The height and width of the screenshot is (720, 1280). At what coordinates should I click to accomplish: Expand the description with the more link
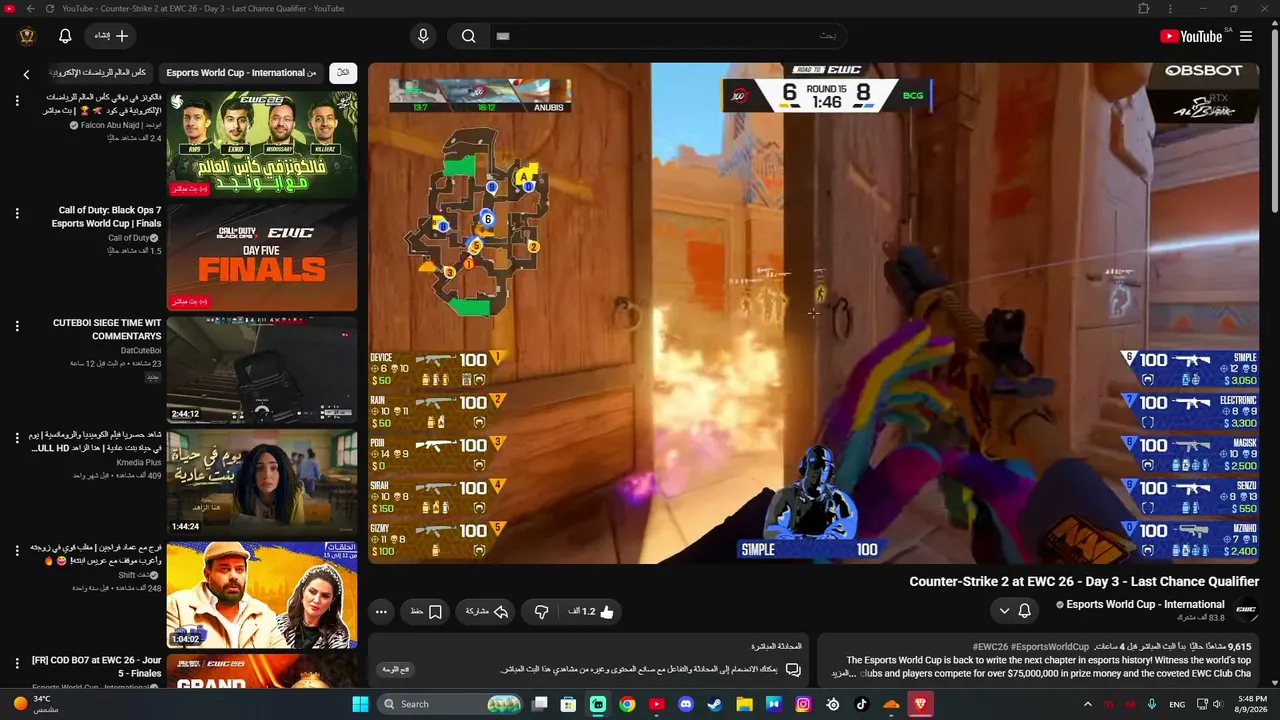click(x=842, y=673)
